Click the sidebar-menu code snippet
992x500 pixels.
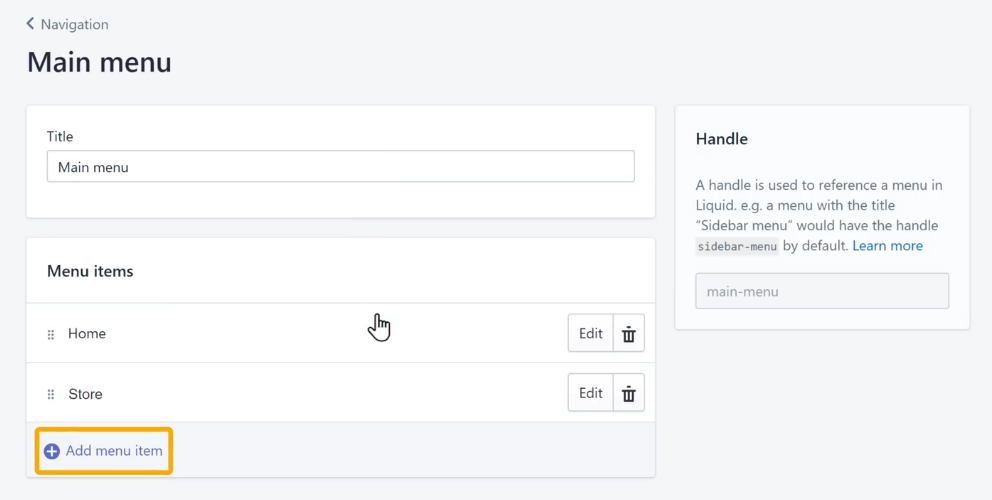737,246
